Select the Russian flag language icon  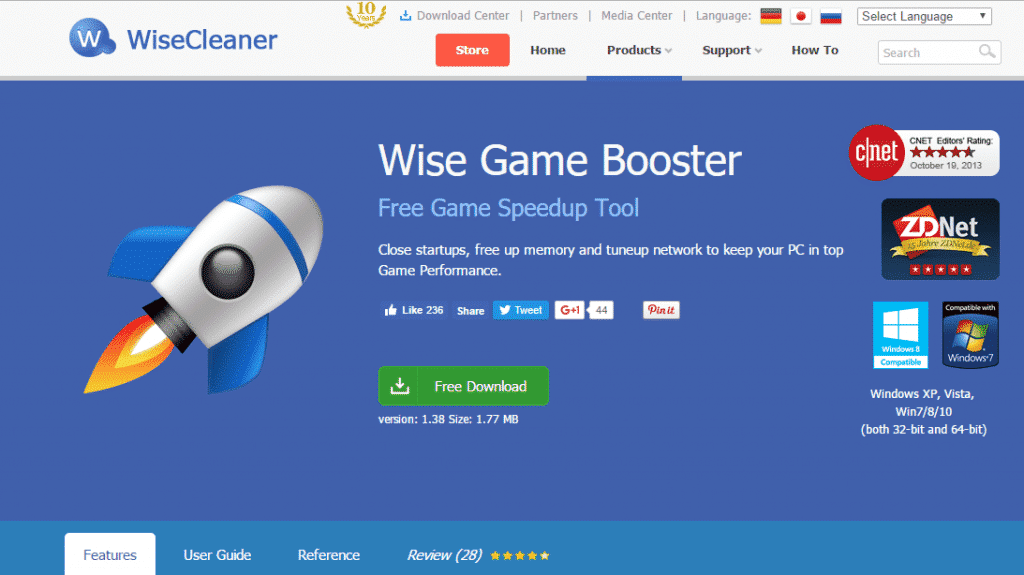(x=831, y=16)
